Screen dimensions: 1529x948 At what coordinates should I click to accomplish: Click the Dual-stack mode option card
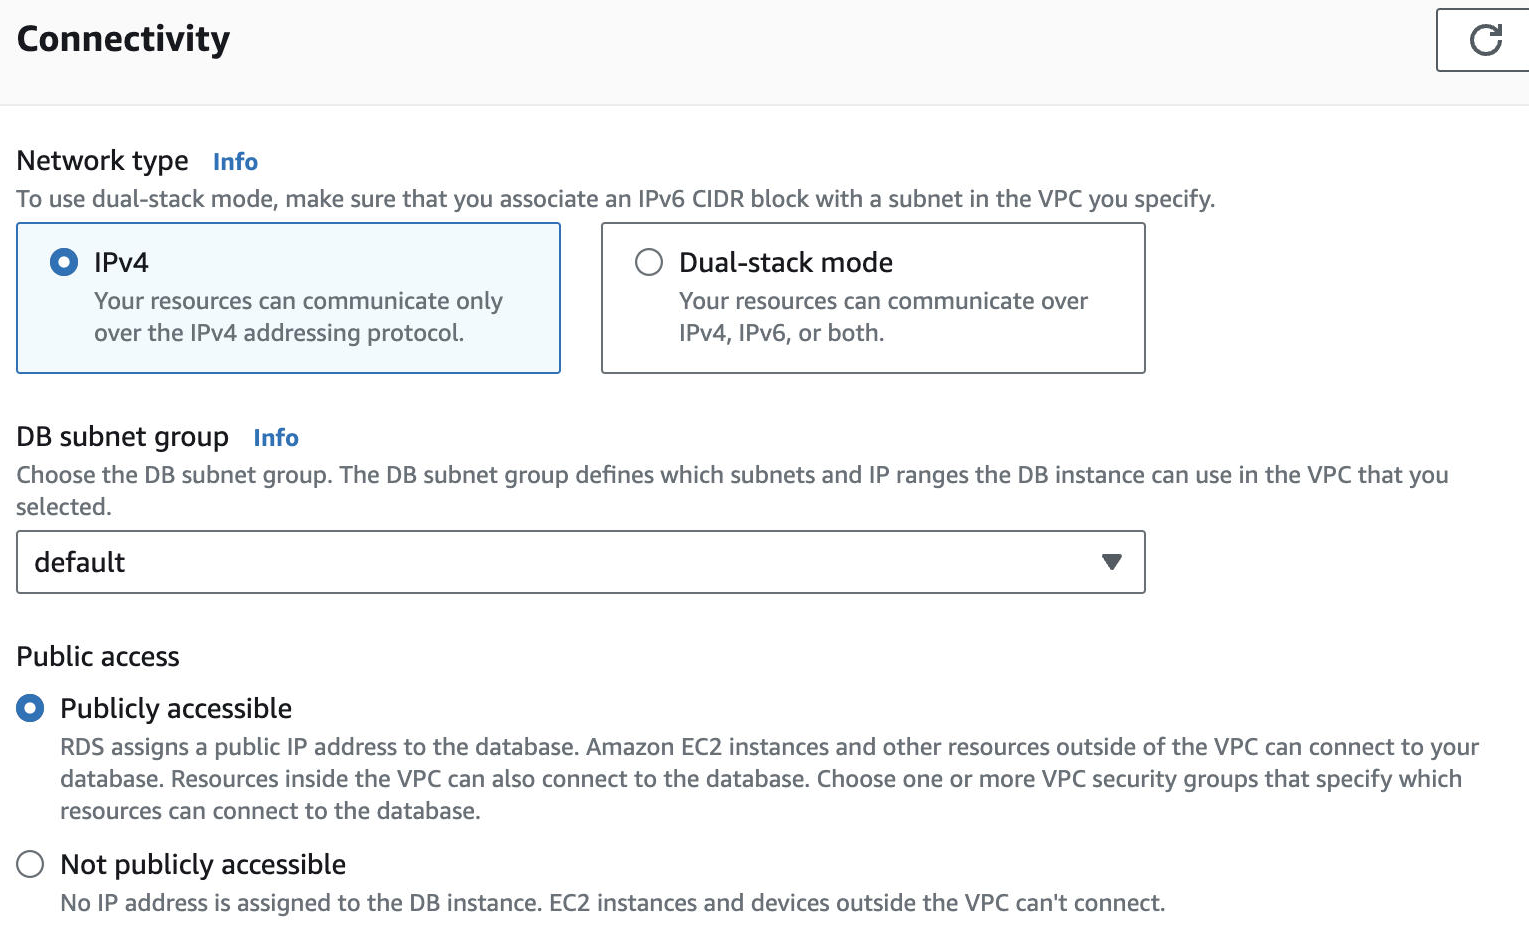coord(872,298)
